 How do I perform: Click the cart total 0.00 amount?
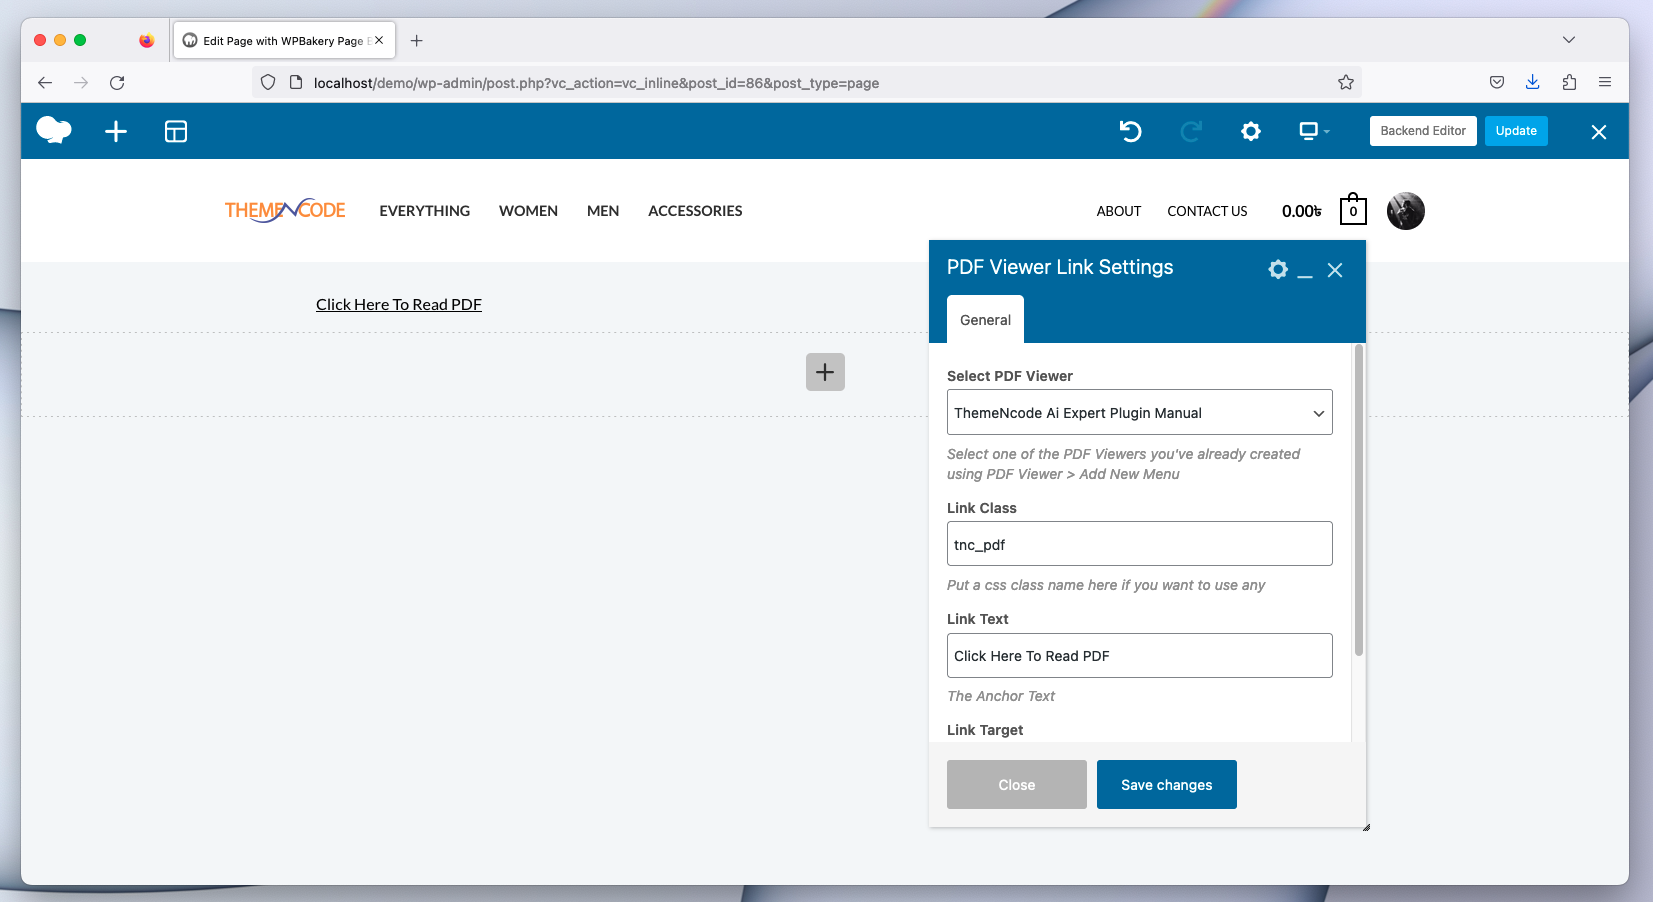tap(1302, 211)
